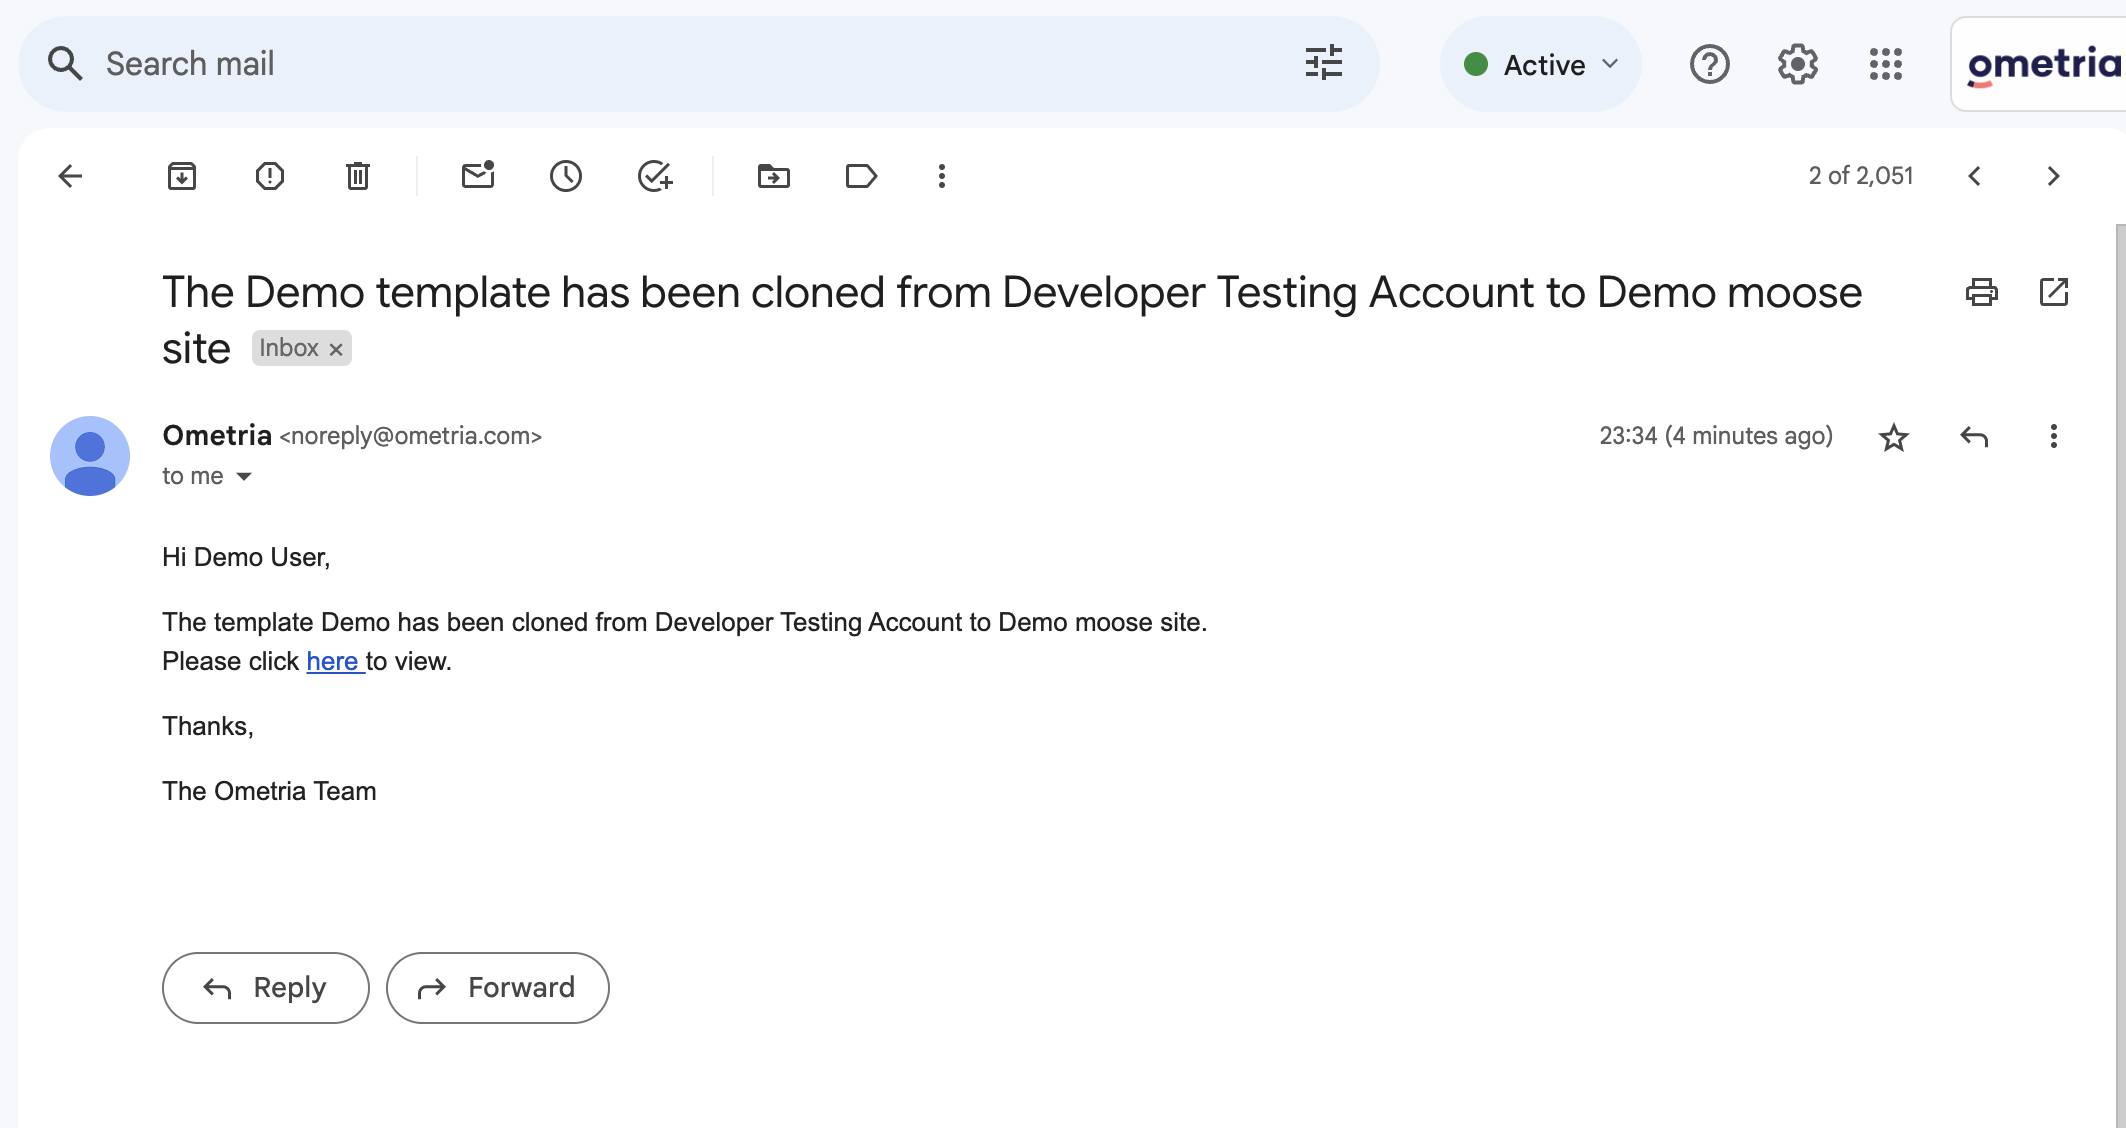This screenshot has height=1128, width=2126.
Task: Open Settings gear
Action: click(1798, 64)
